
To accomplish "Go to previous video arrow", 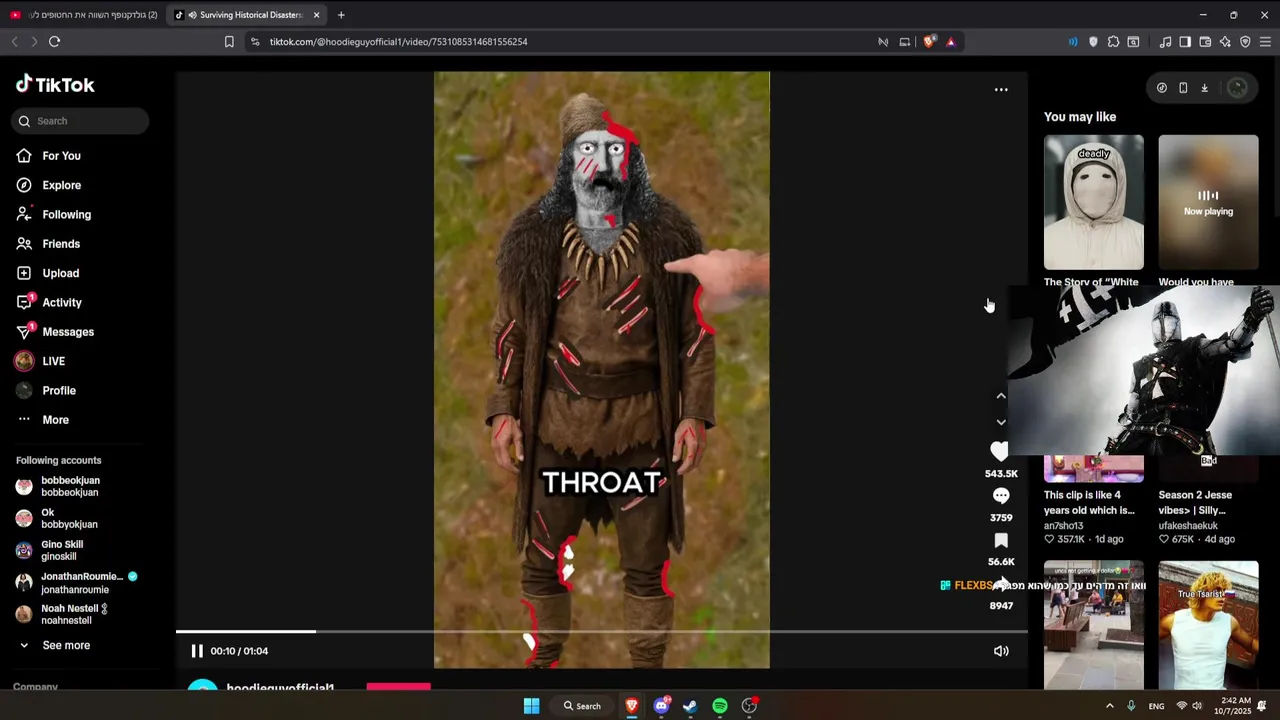I will pos(1001,396).
